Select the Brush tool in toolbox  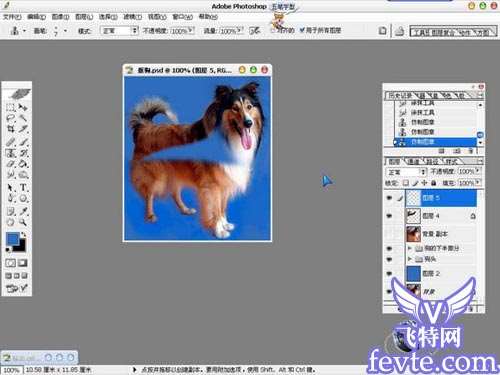tap(23, 142)
